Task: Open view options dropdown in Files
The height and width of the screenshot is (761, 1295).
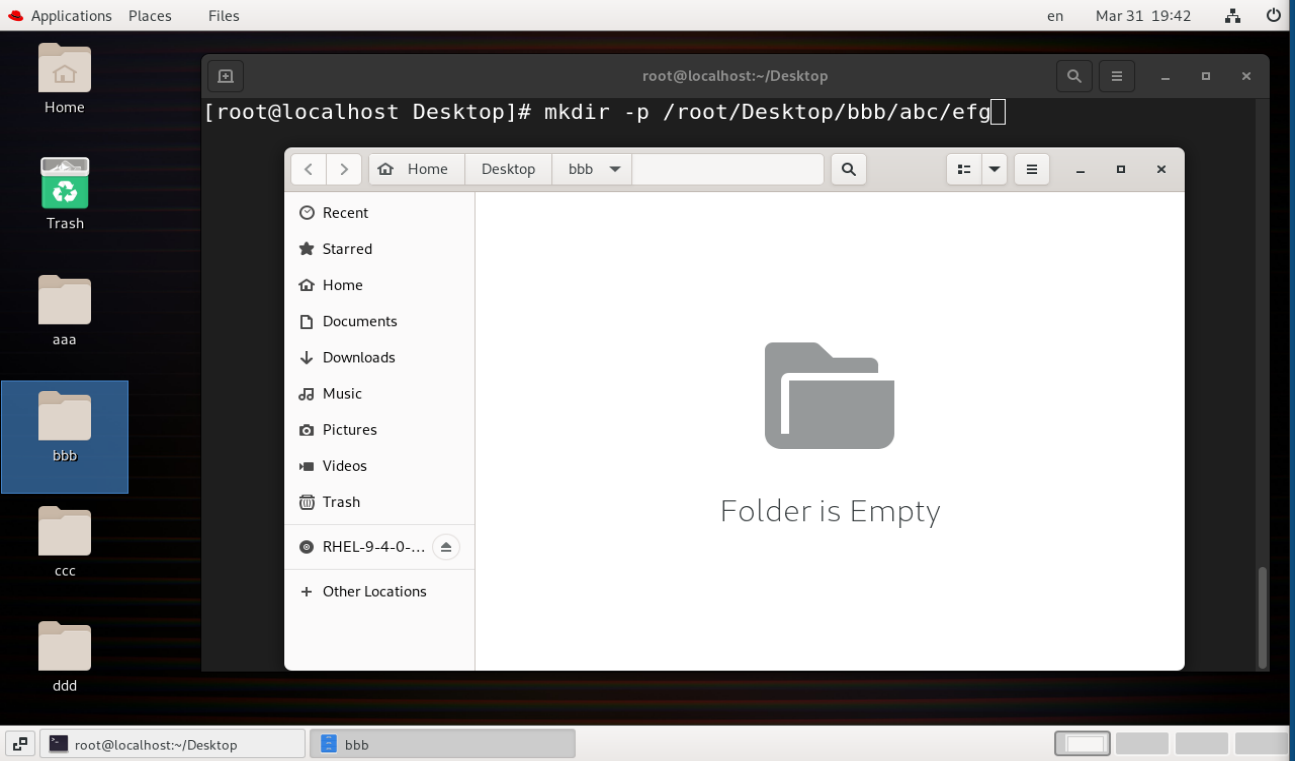Action: [994, 169]
